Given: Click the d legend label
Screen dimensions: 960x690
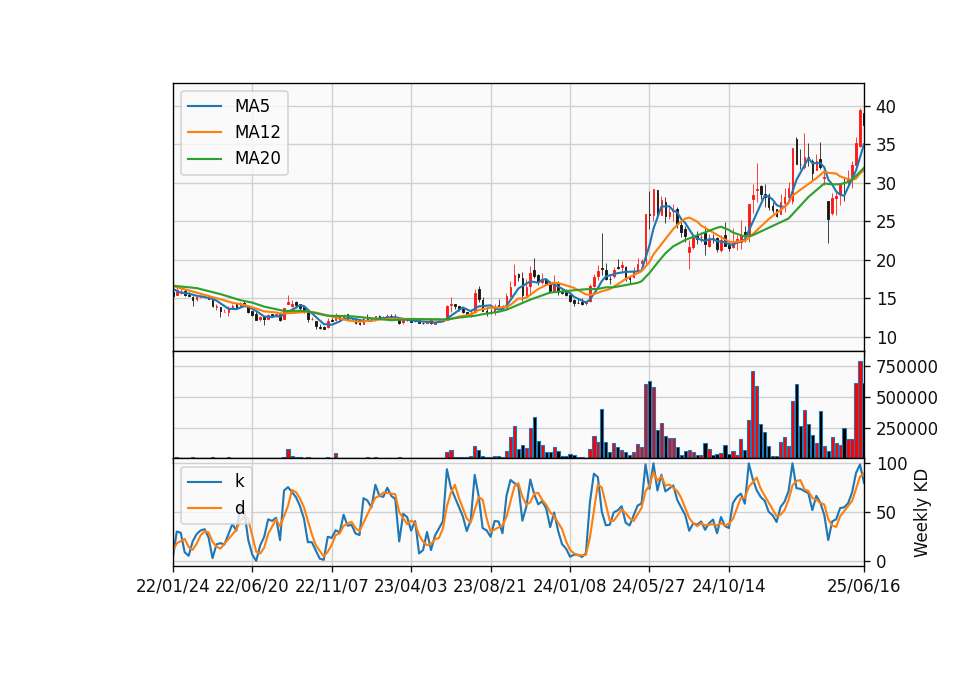Looking at the screenshot, I should [x=239, y=508].
